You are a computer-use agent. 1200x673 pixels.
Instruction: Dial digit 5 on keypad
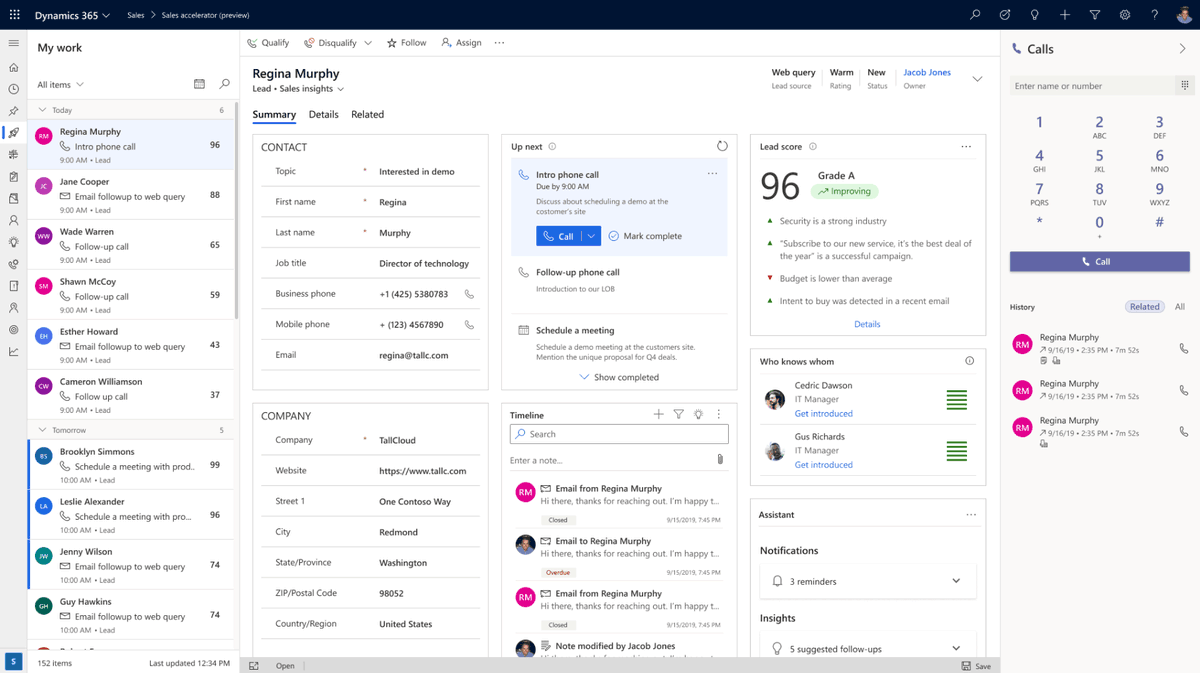pos(1099,160)
